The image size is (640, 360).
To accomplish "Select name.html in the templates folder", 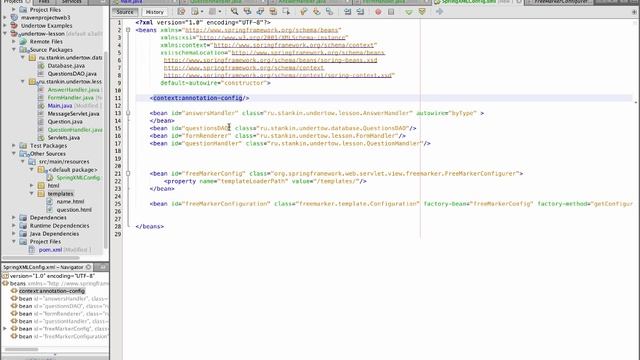I will pyautogui.click(x=70, y=202).
